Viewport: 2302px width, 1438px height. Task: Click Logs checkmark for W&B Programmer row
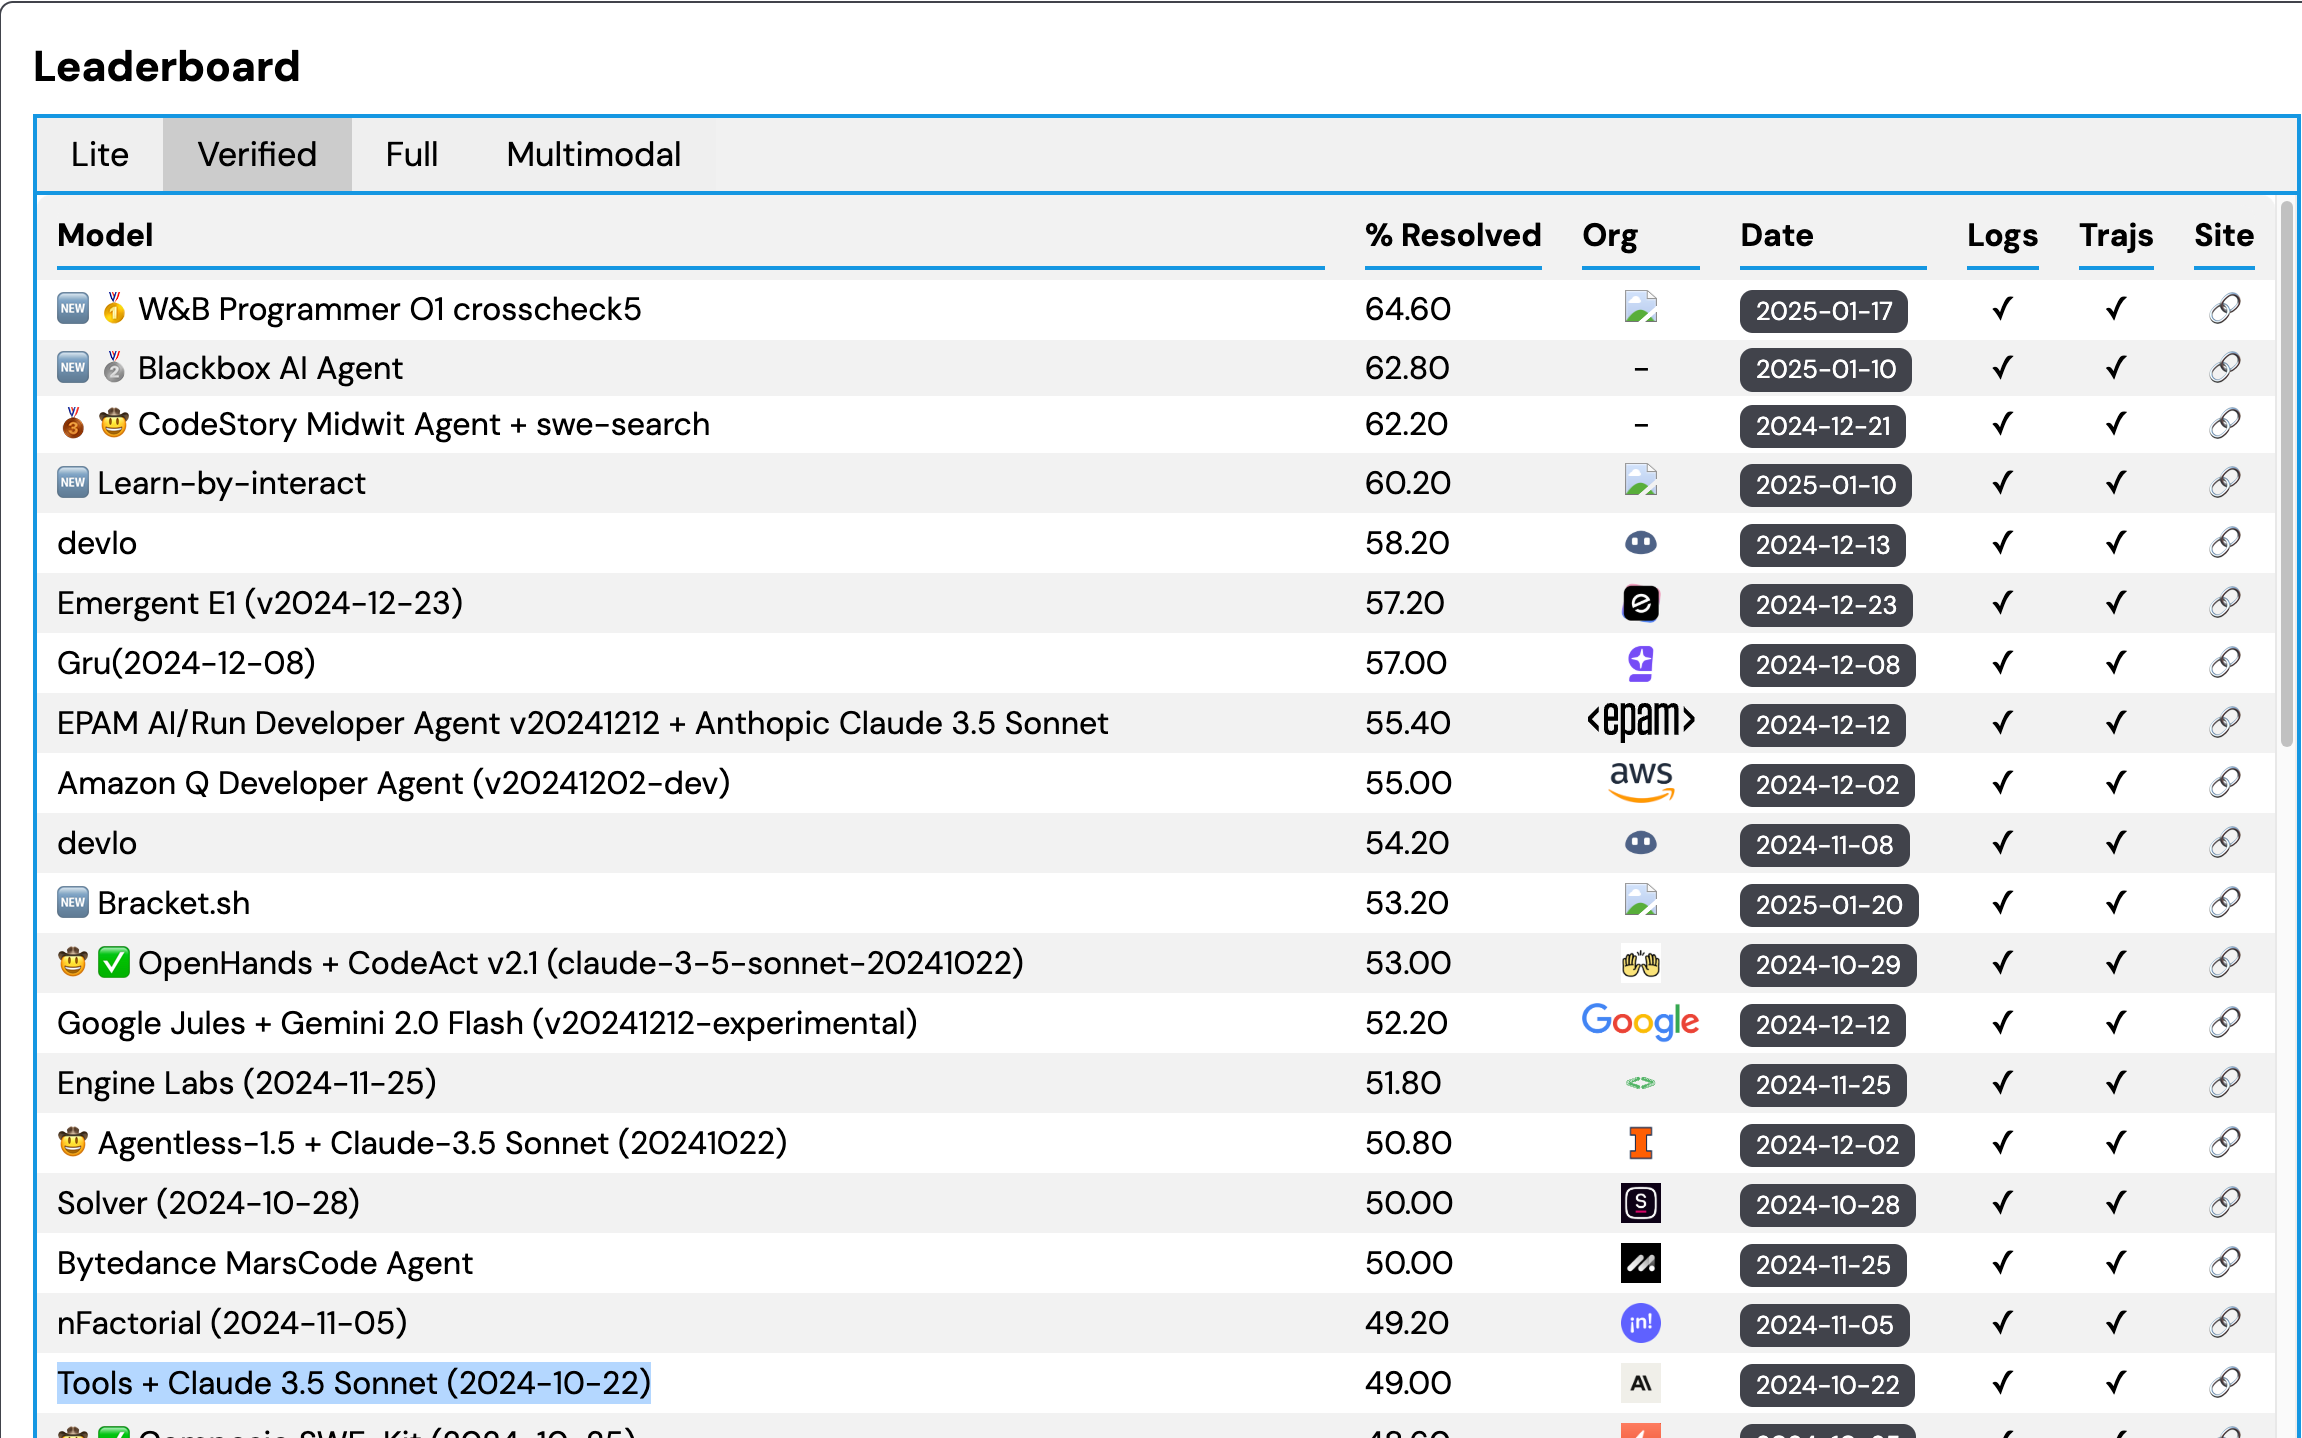pyautogui.click(x=2002, y=309)
